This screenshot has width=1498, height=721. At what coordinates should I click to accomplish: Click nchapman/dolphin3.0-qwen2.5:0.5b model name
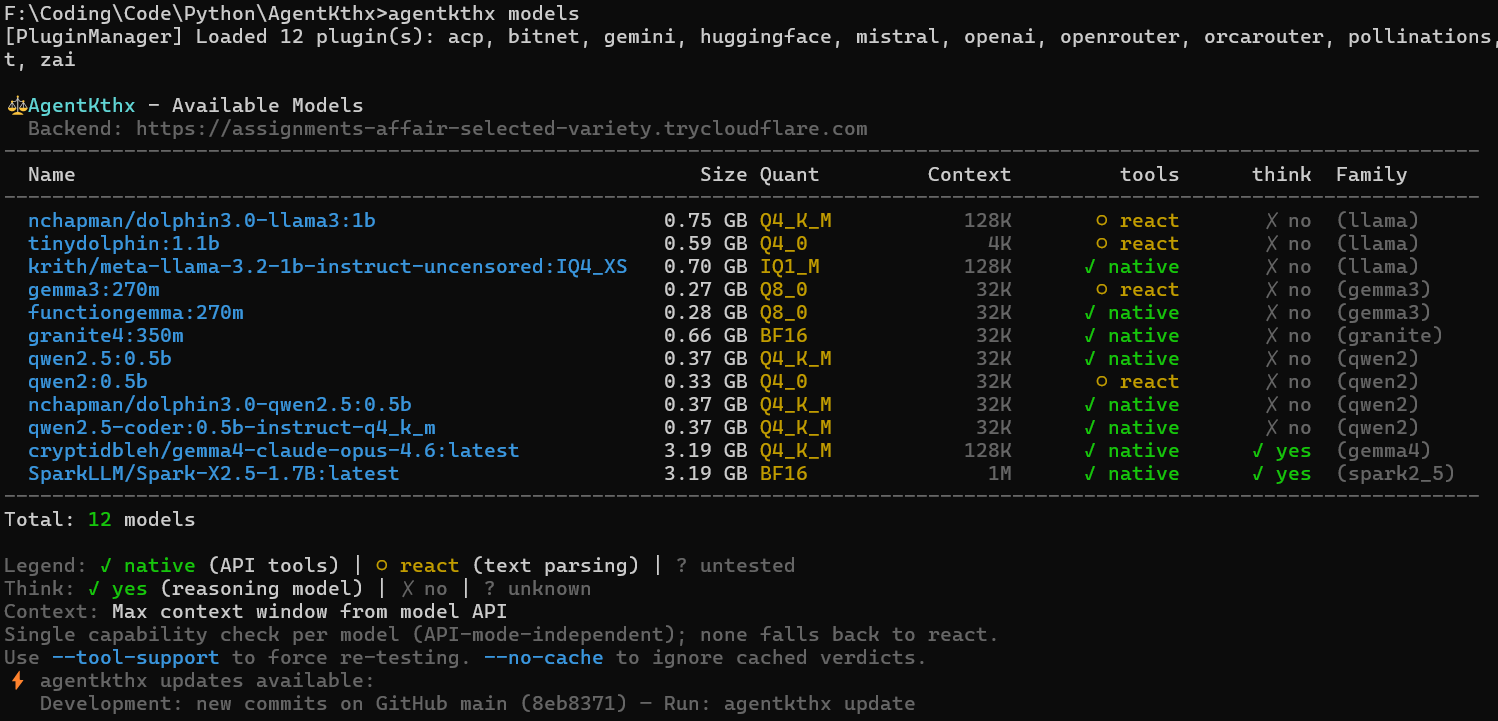pos(220,404)
